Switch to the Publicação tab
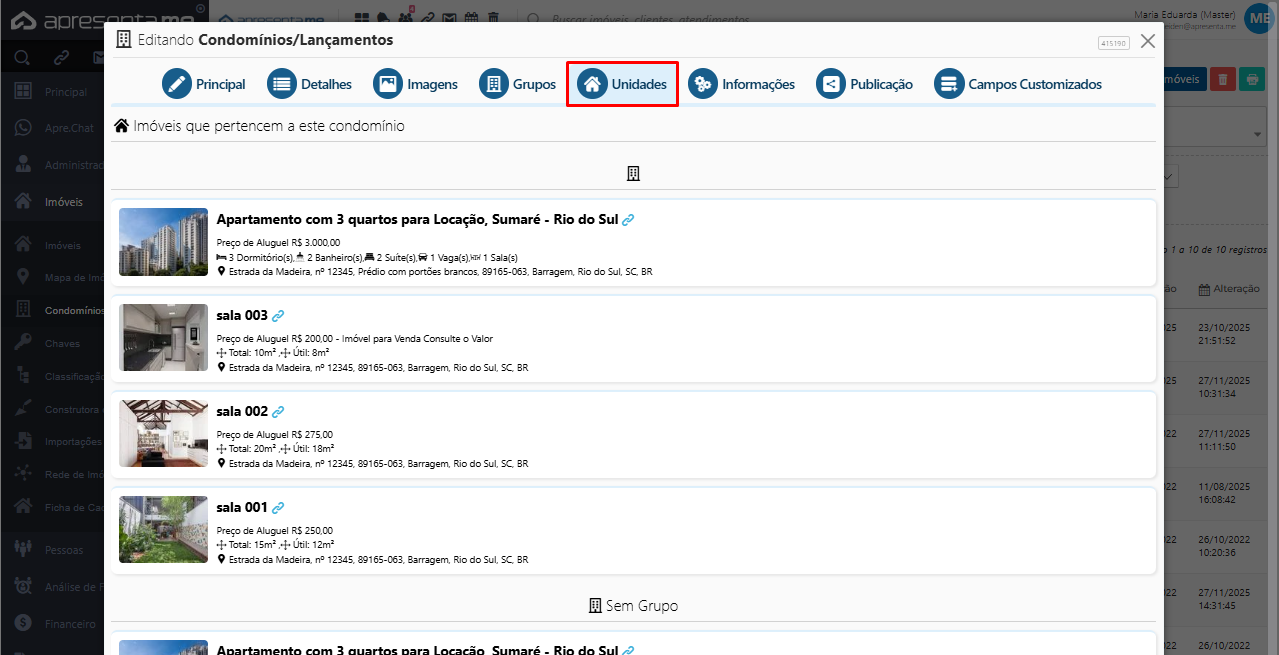This screenshot has height=655, width=1279. click(x=864, y=84)
